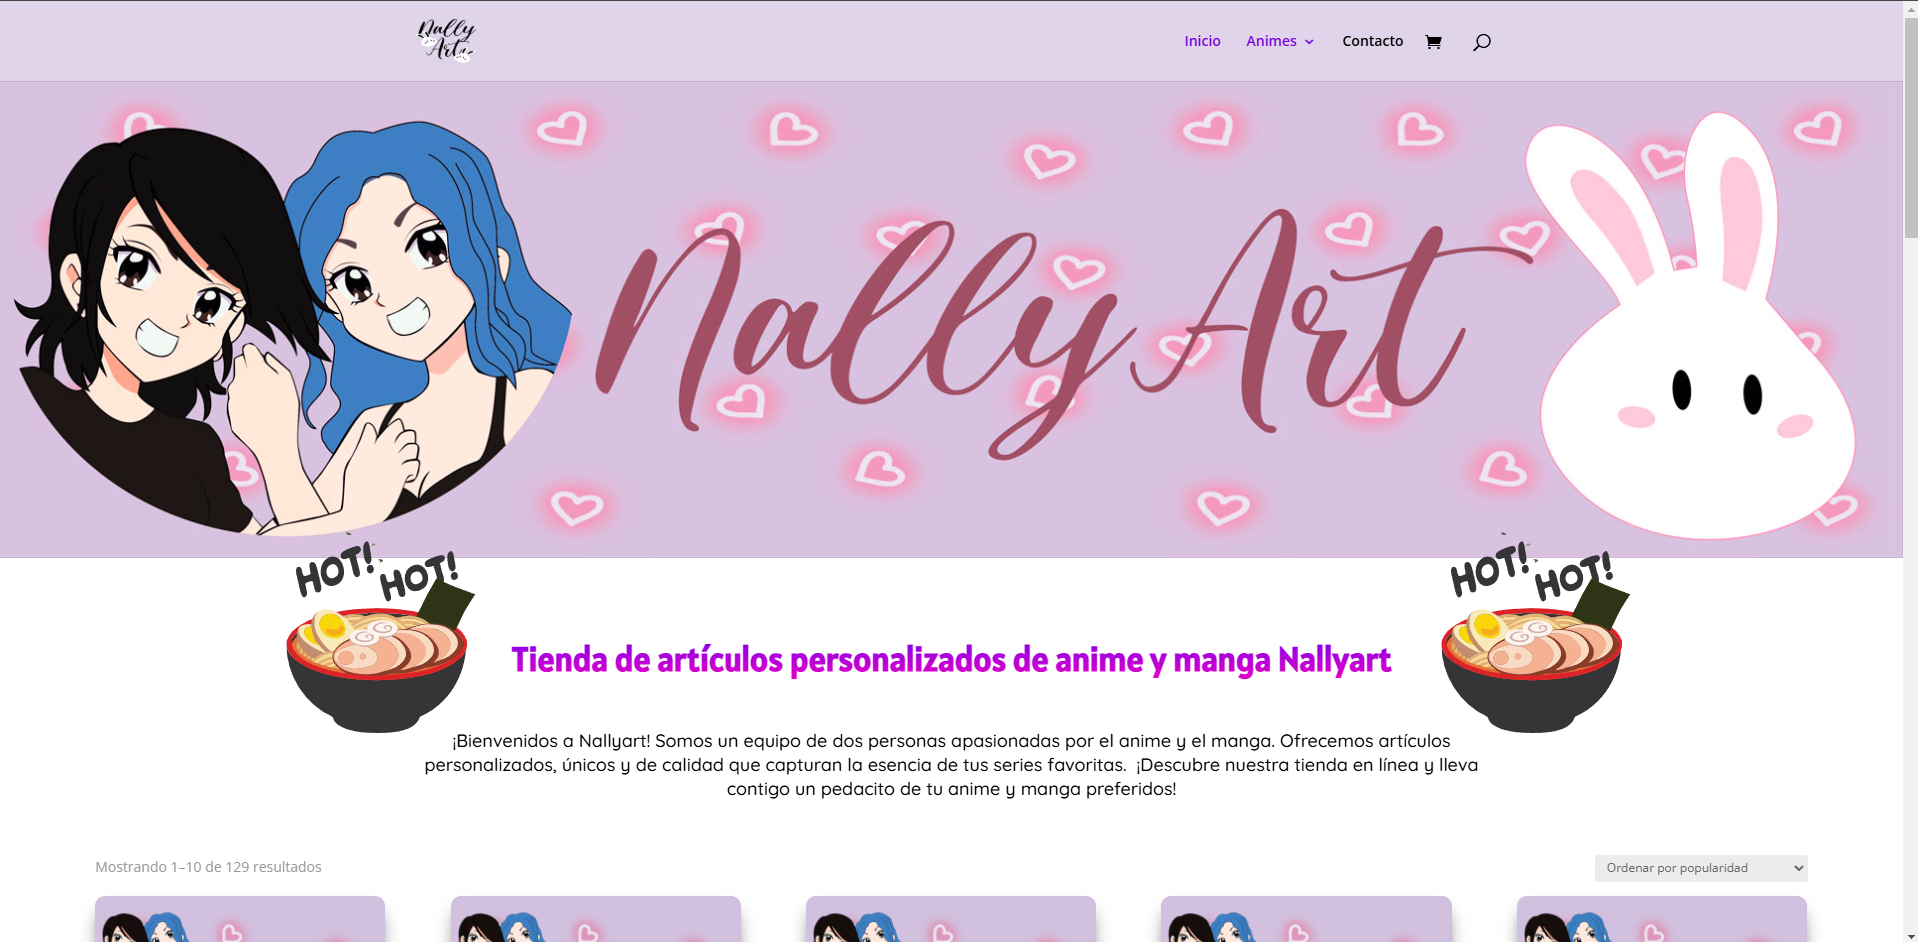Open the second product thumbnail

pyautogui.click(x=596, y=919)
